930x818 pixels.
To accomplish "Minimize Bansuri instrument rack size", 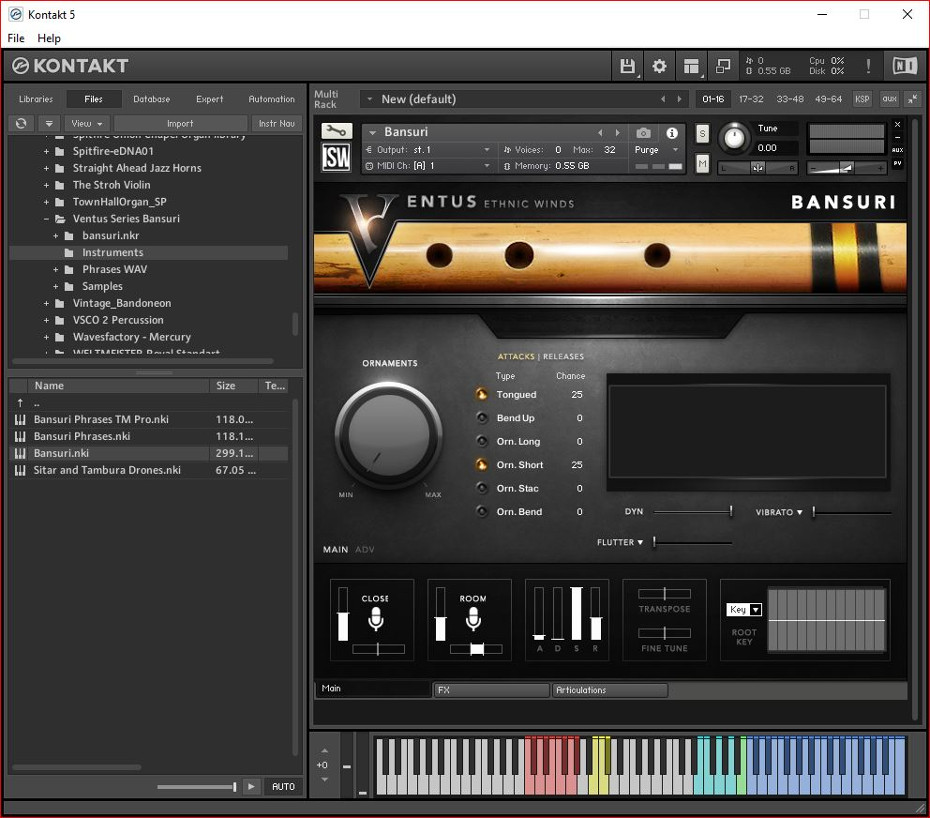I will pyautogui.click(x=897, y=138).
